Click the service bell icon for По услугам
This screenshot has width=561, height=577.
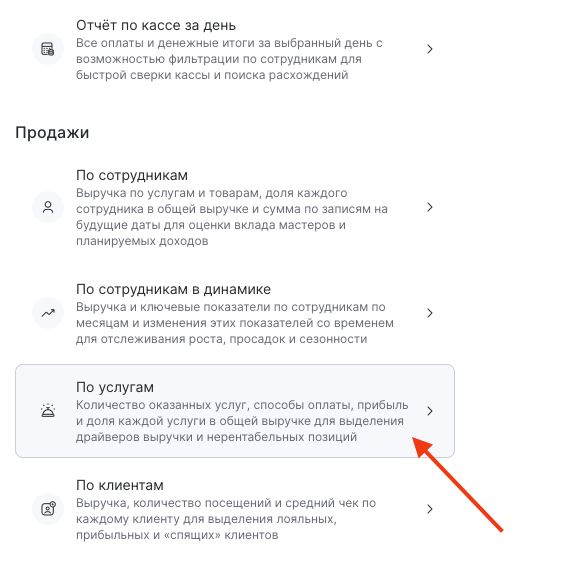click(x=48, y=411)
